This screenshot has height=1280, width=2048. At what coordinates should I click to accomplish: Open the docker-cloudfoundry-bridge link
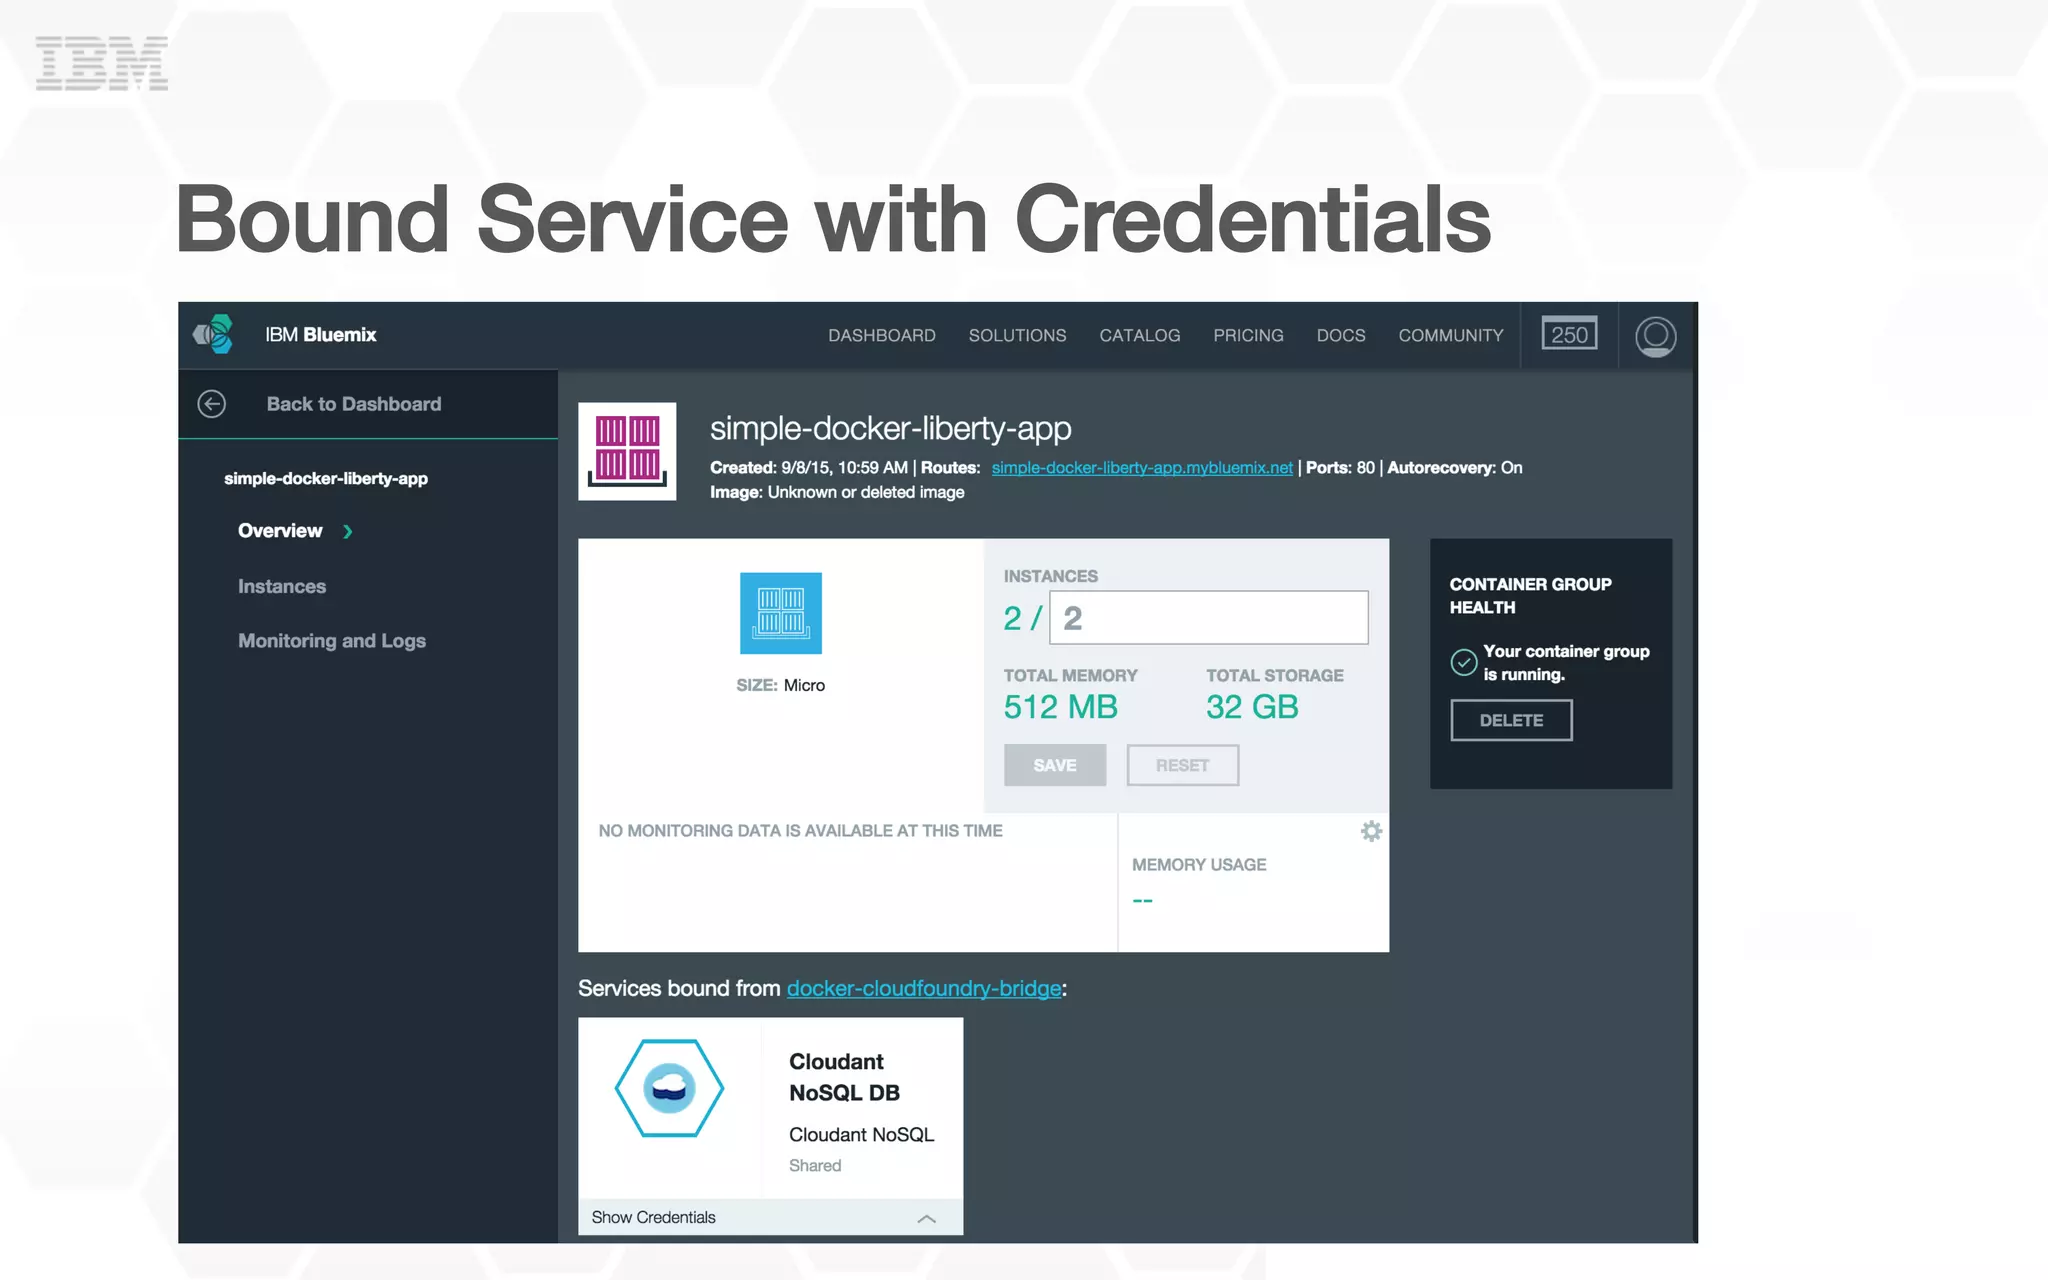924,988
